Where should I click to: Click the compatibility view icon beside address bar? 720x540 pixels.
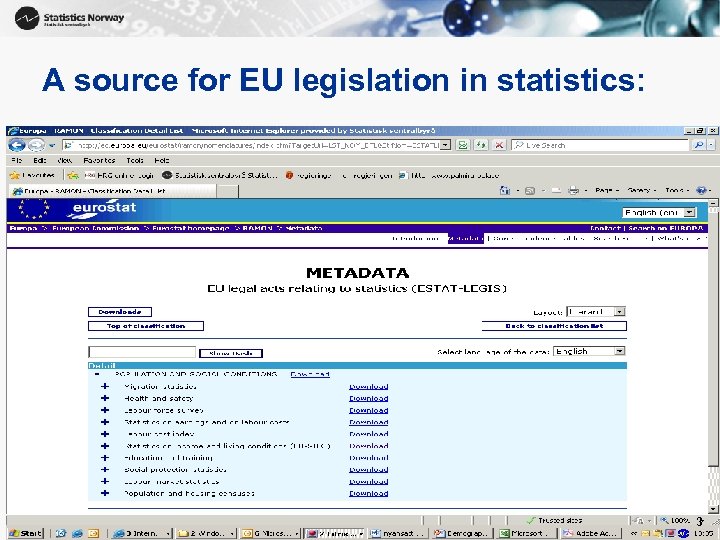[463, 145]
